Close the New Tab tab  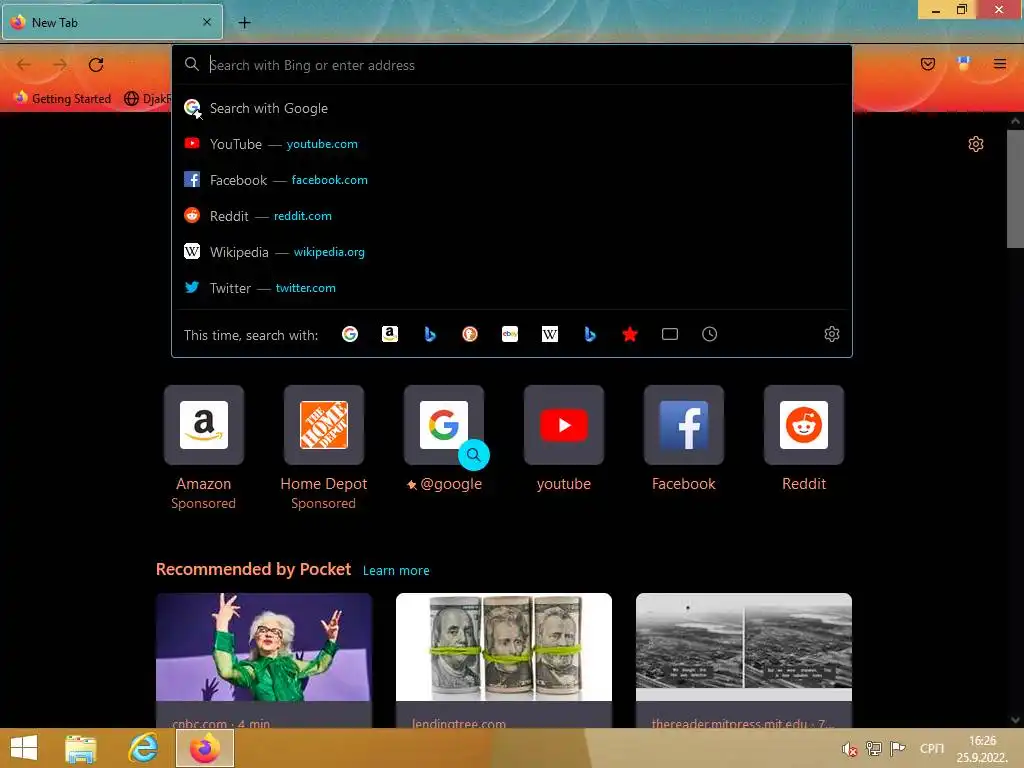click(207, 22)
